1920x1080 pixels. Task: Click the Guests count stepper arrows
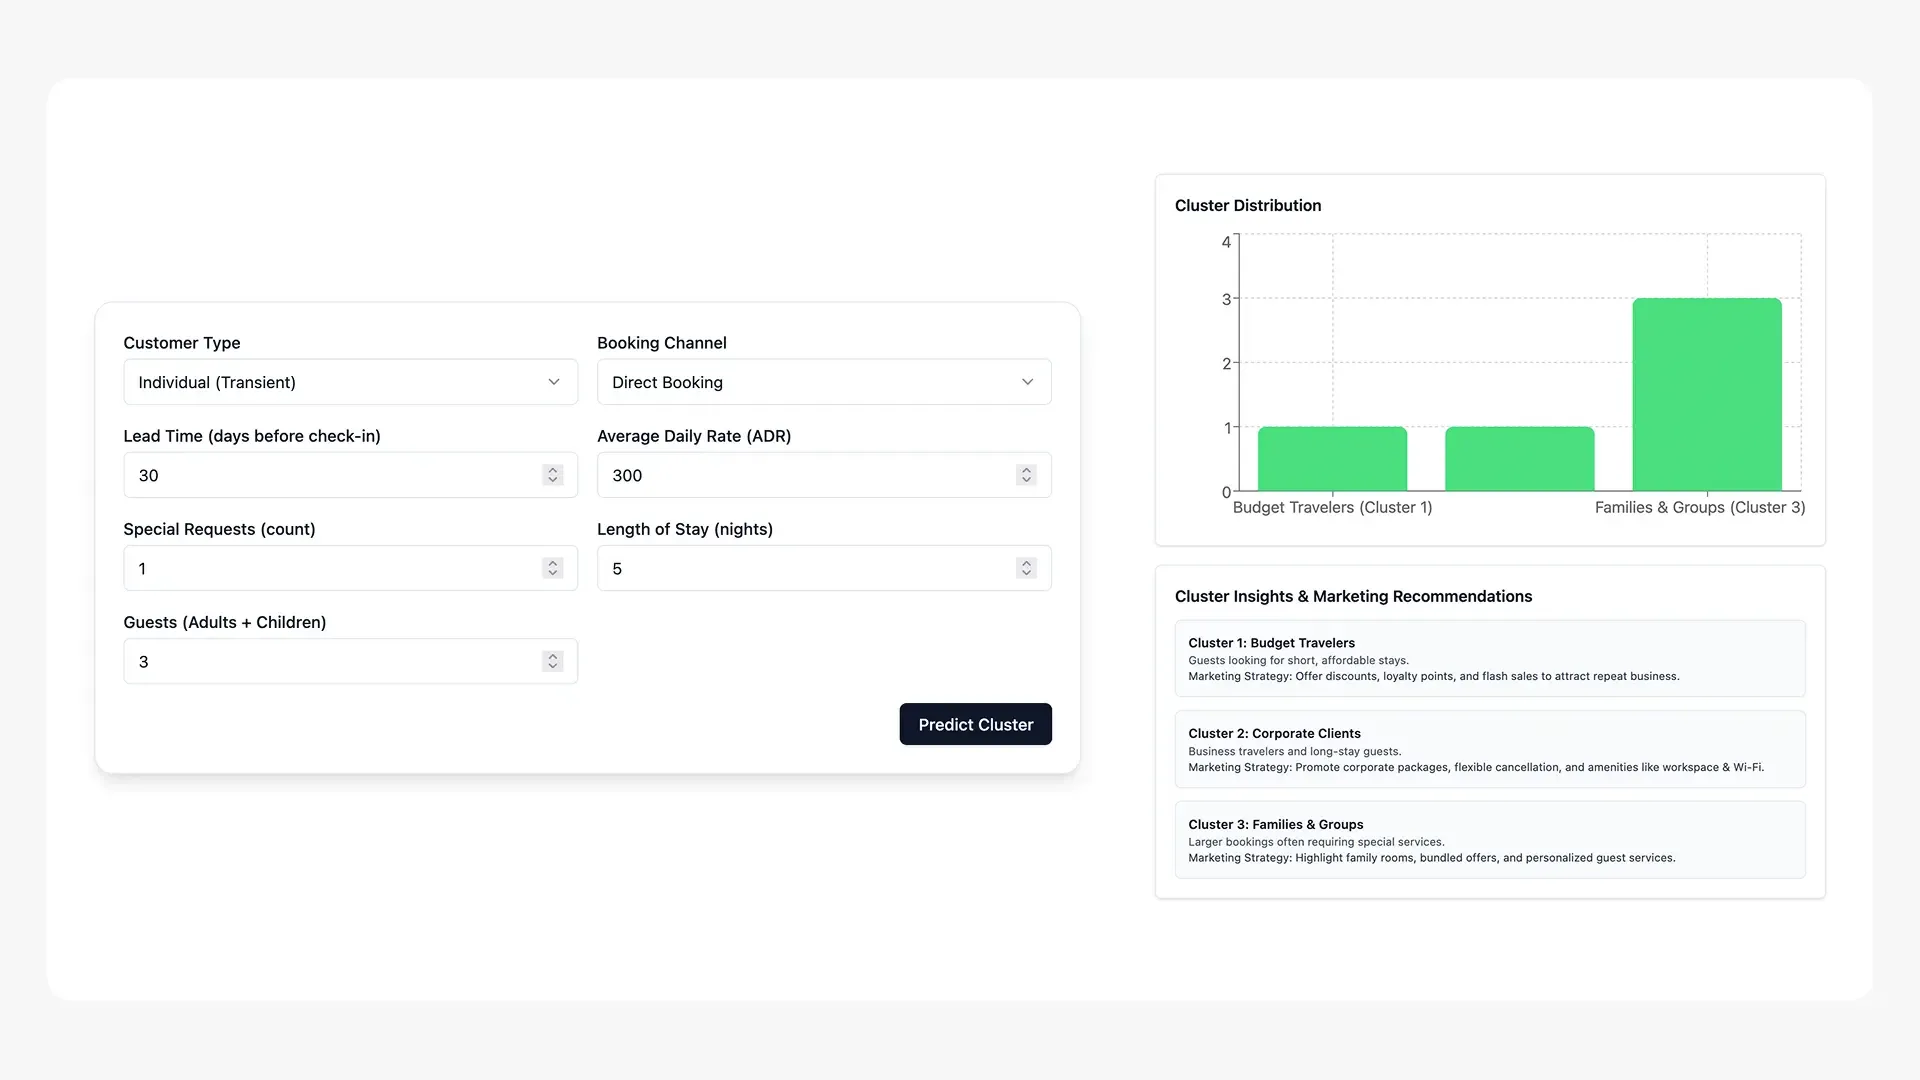point(552,661)
